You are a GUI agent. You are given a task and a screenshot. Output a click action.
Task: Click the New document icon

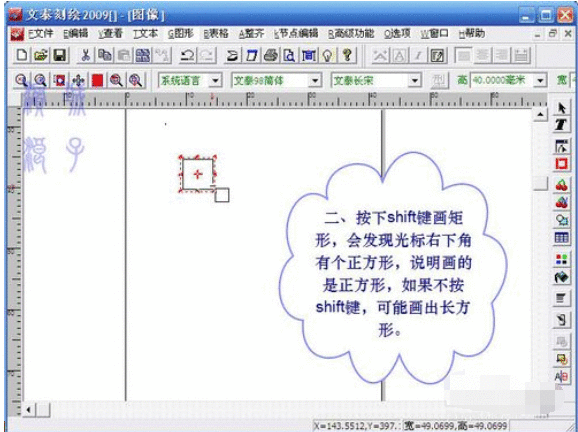click(x=22, y=55)
